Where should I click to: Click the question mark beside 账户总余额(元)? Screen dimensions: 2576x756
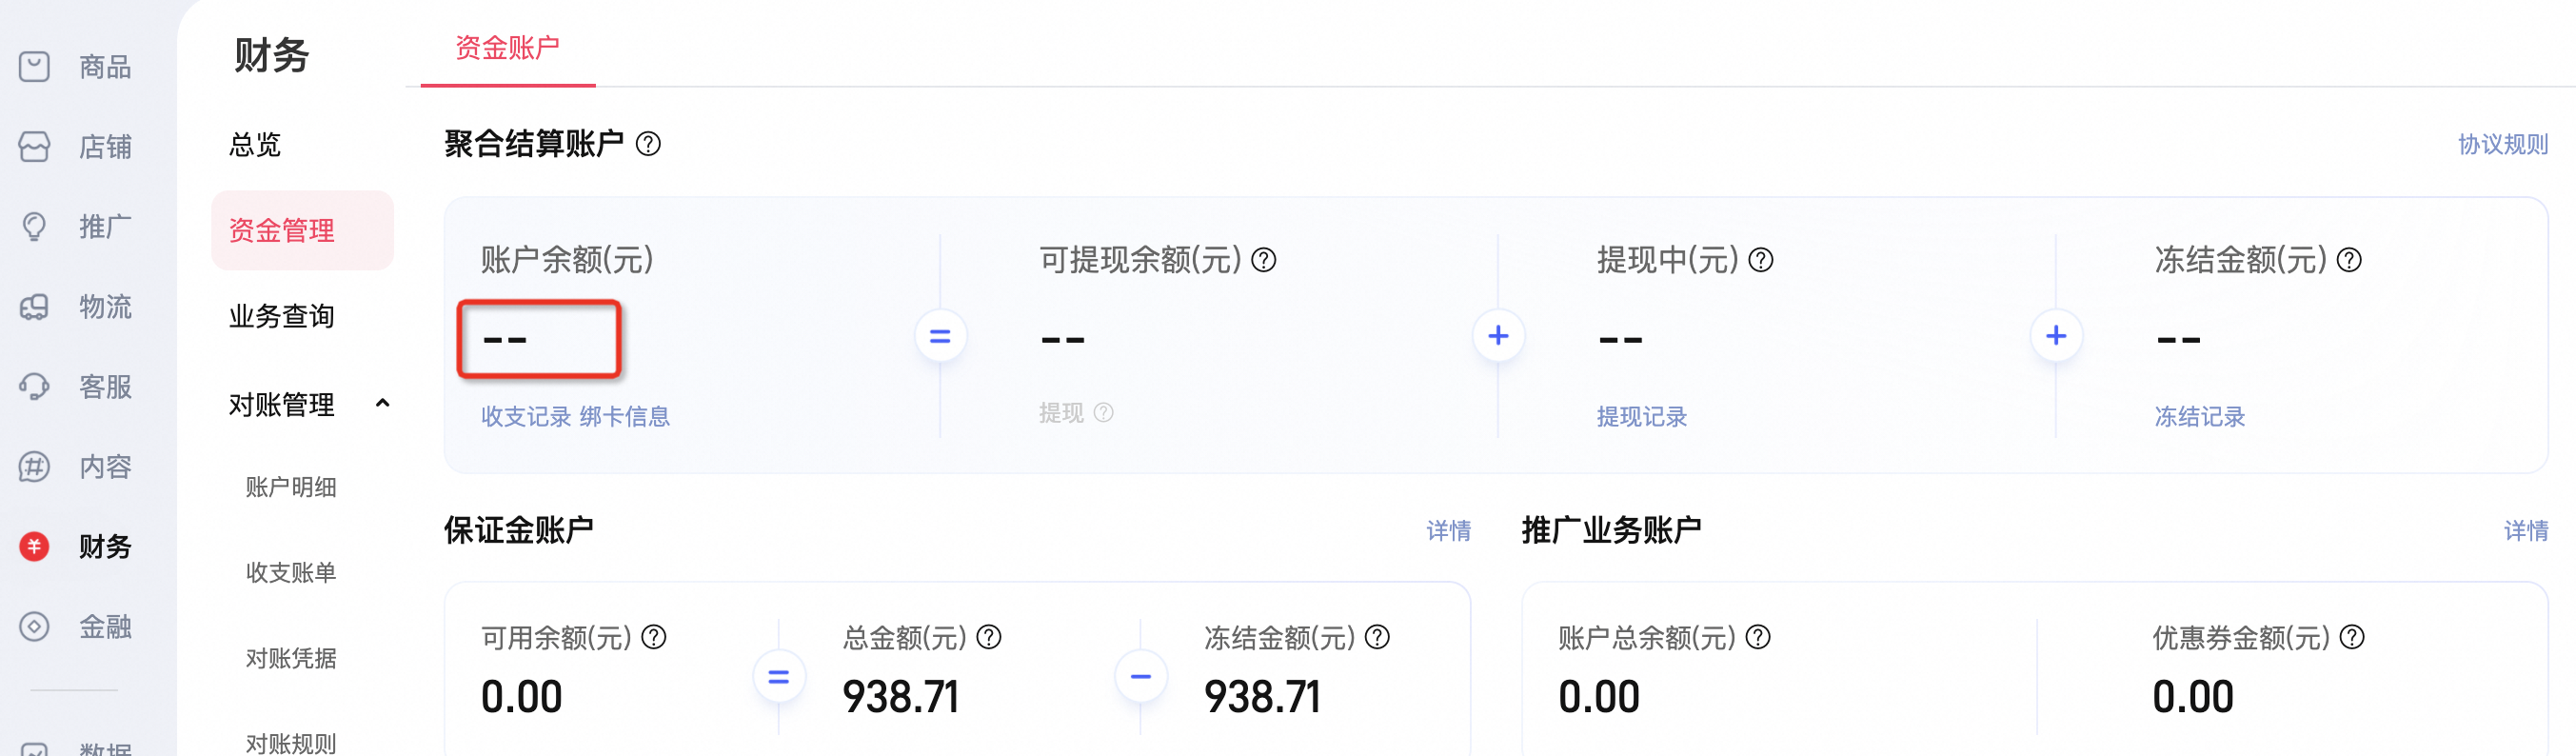pyautogui.click(x=1758, y=637)
